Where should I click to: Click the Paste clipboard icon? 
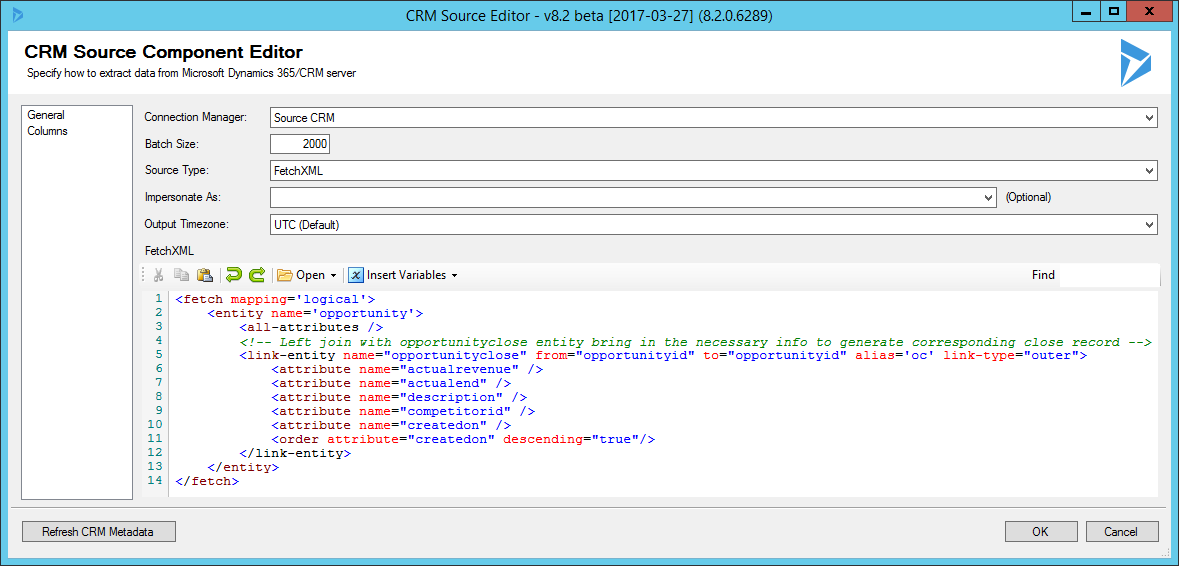click(x=204, y=275)
